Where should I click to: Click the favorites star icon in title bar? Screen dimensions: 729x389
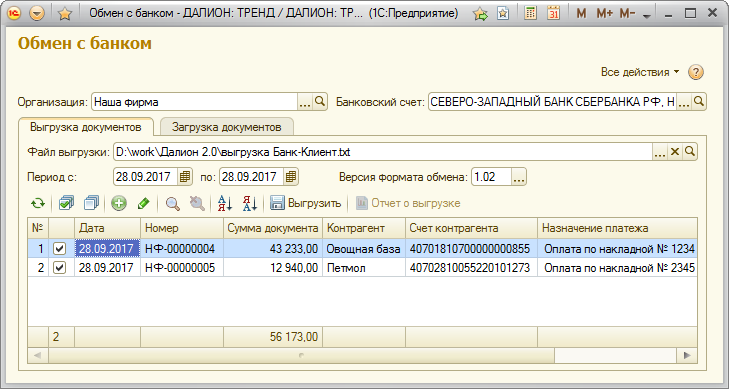[x=65, y=13]
